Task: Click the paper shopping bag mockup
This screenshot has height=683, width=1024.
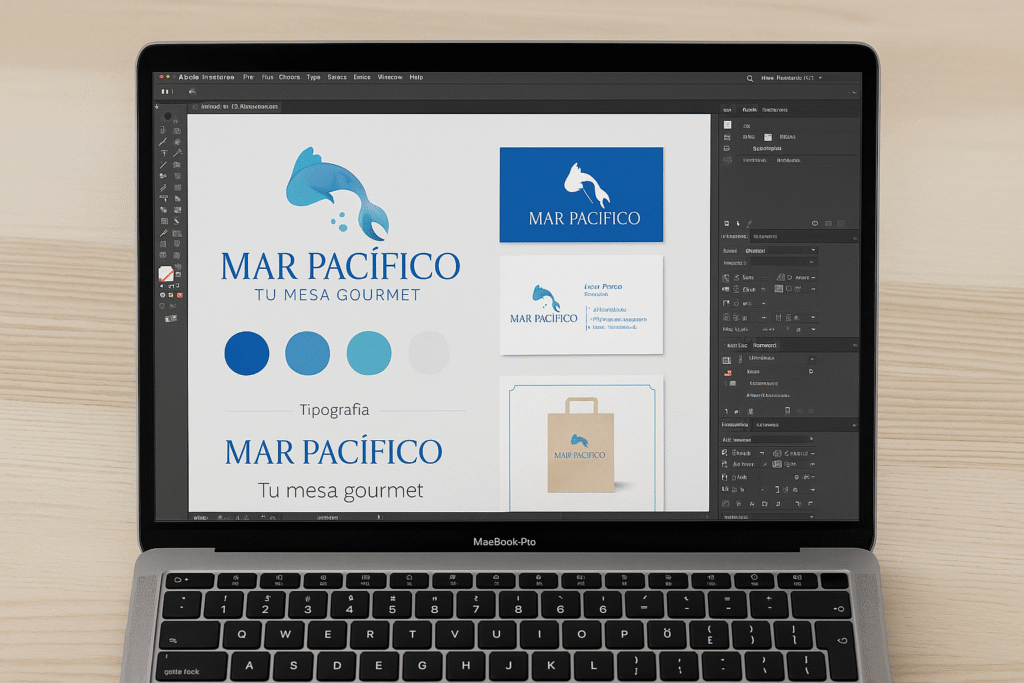Action: point(579,445)
